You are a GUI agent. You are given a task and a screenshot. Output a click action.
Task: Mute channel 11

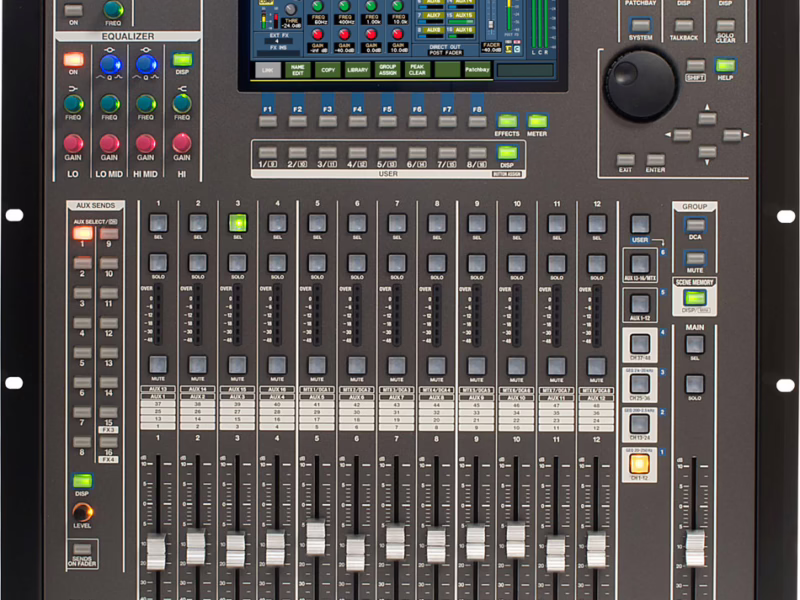pos(556,365)
